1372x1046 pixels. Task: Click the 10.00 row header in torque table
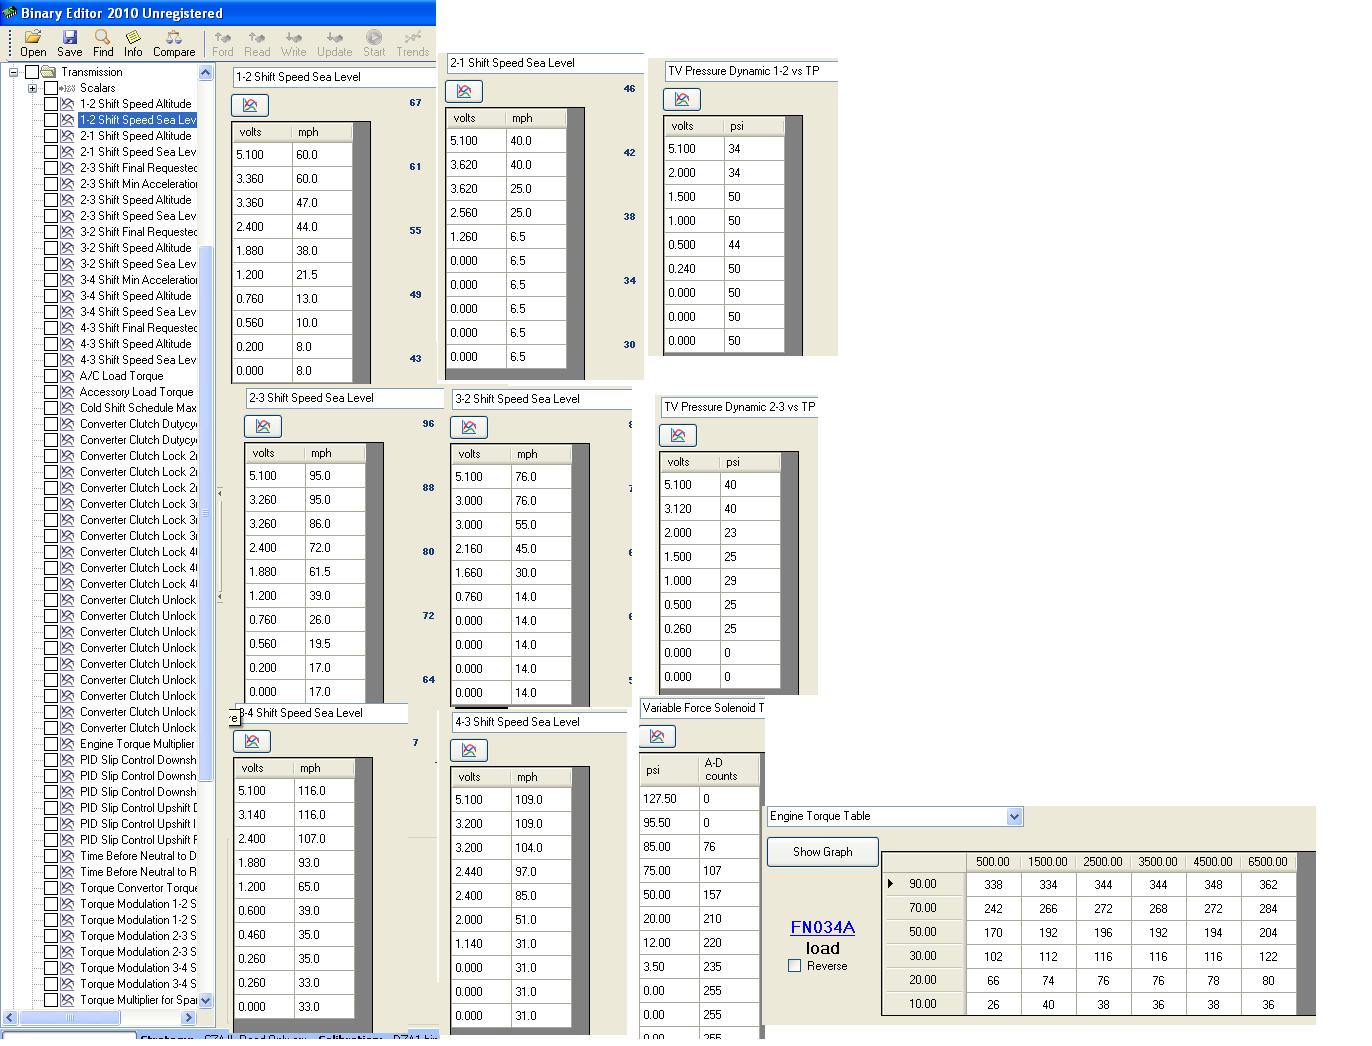[924, 1004]
